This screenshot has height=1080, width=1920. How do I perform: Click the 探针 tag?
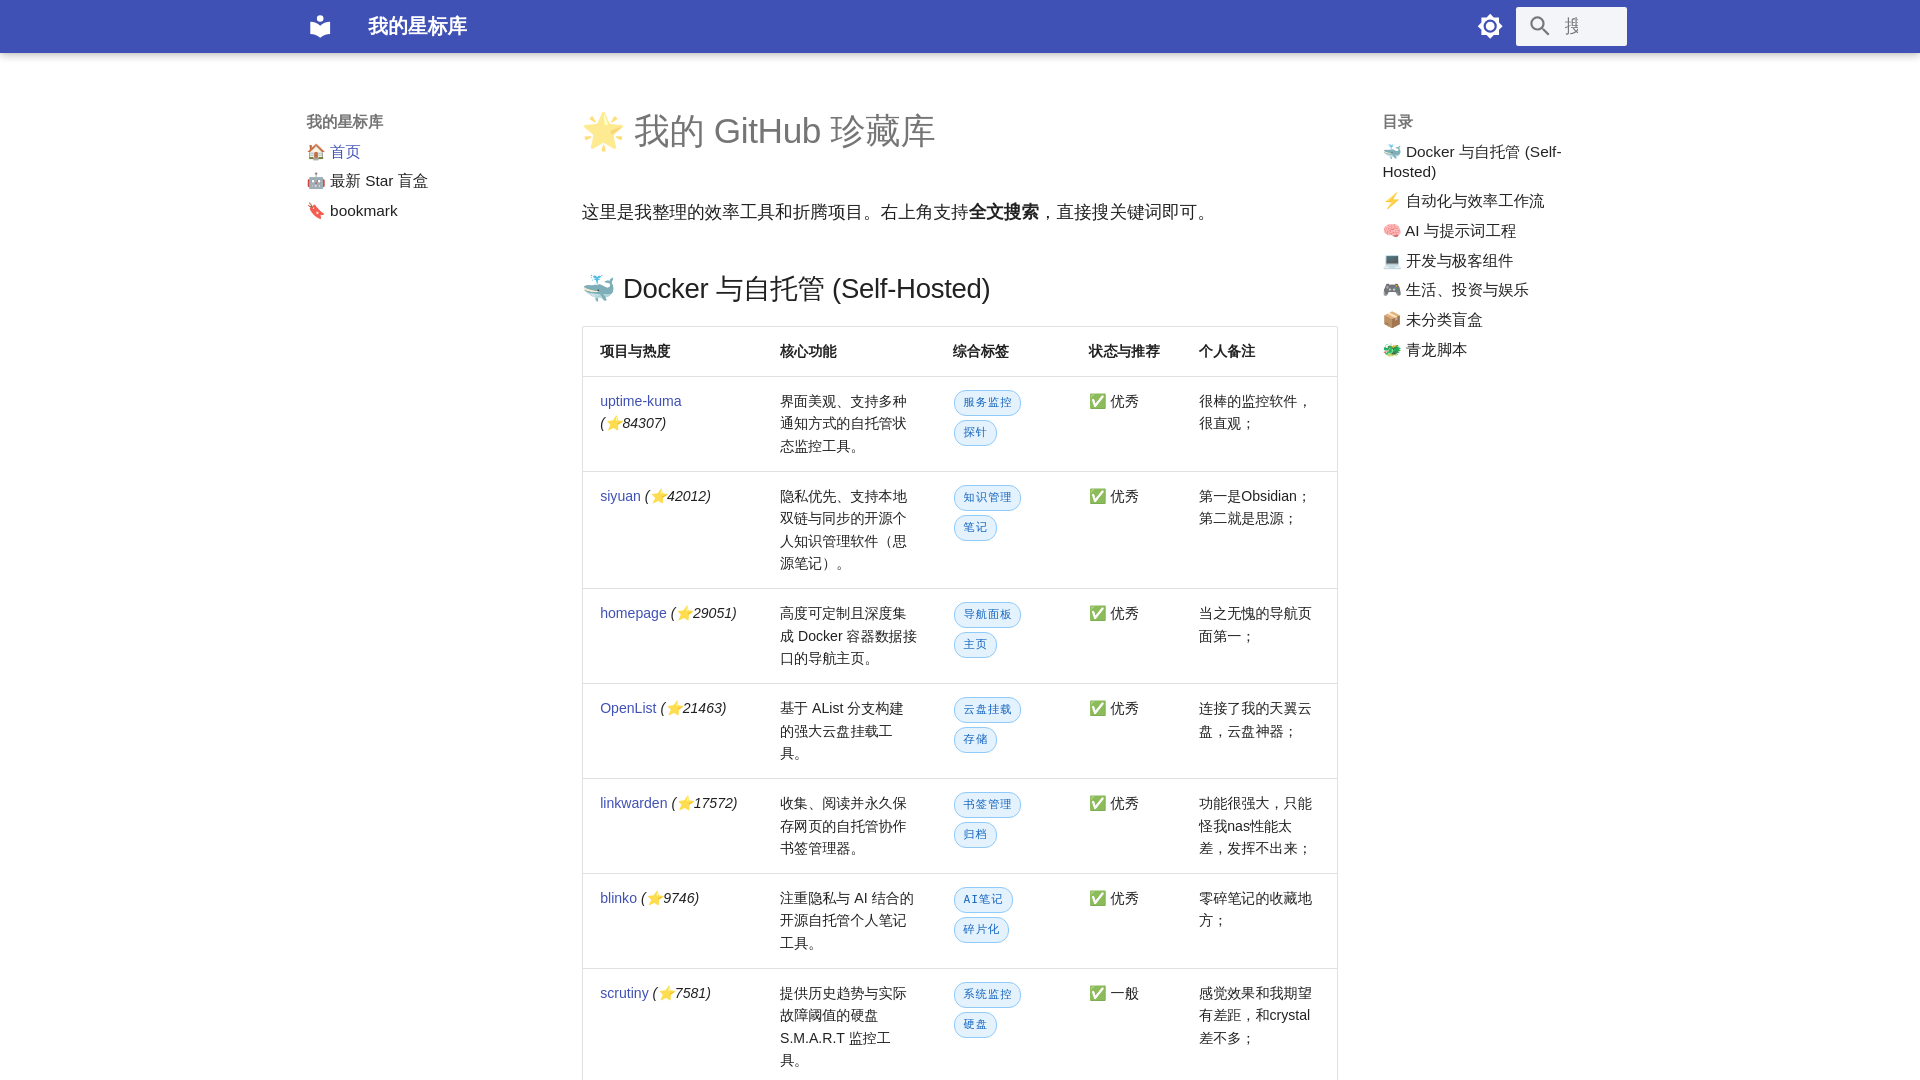tap(975, 433)
